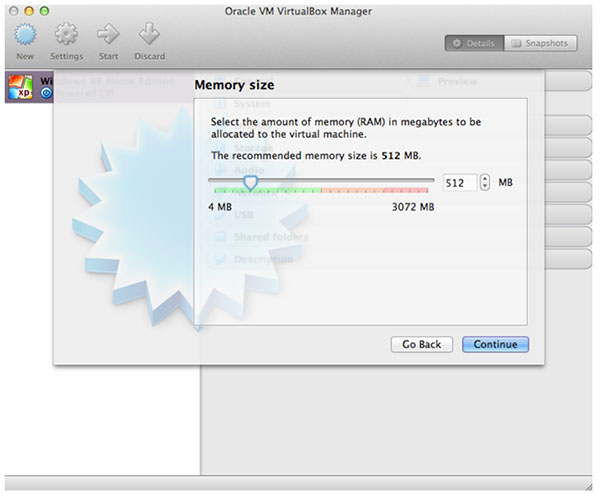Image resolution: width=600 pixels, height=501 pixels.
Task: Switch to the Snapshots view
Action: pos(540,43)
